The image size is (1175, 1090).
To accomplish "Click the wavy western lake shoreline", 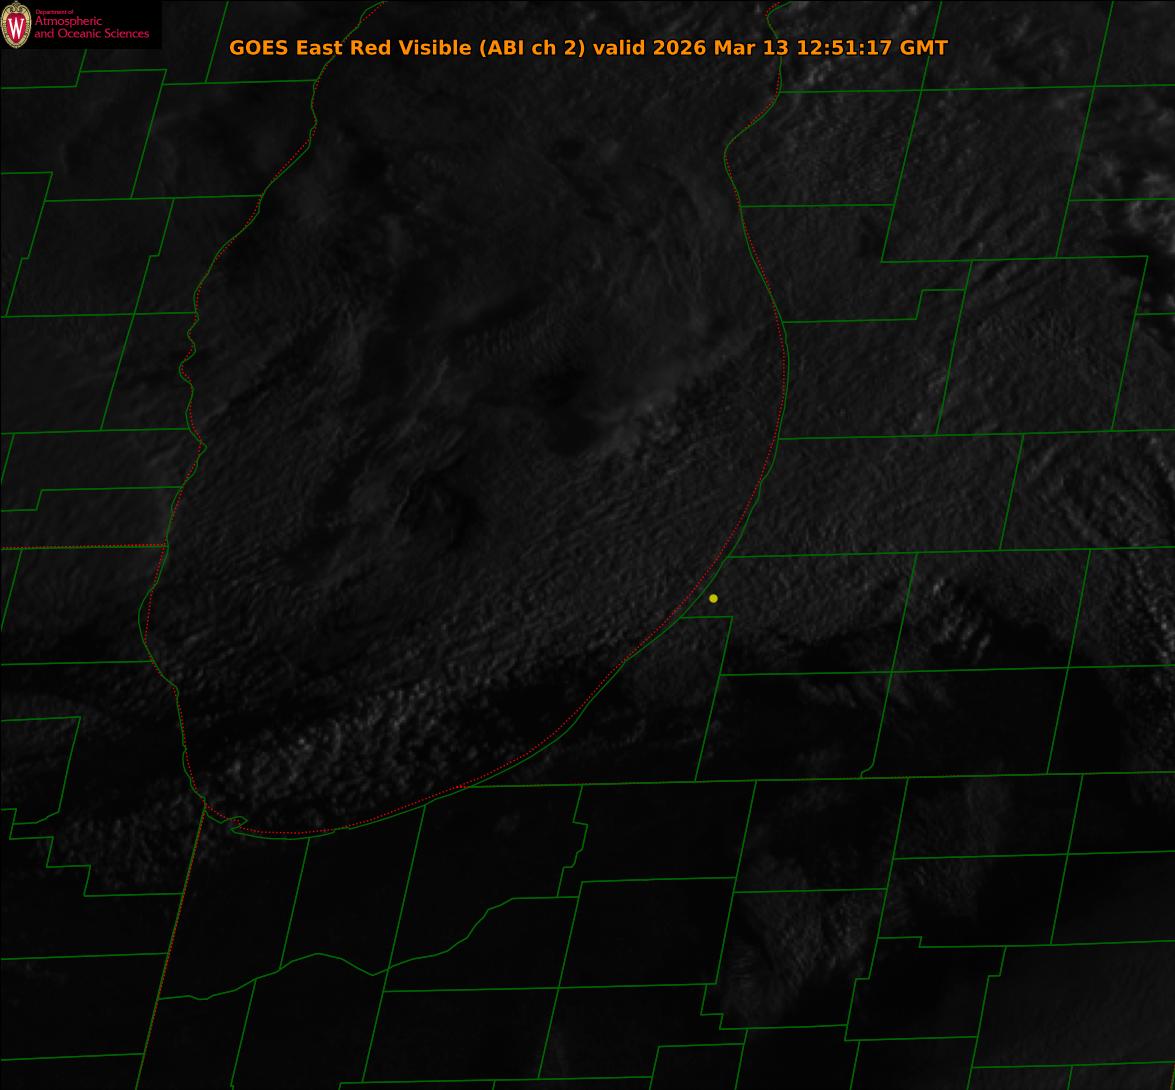I will click(189, 360).
